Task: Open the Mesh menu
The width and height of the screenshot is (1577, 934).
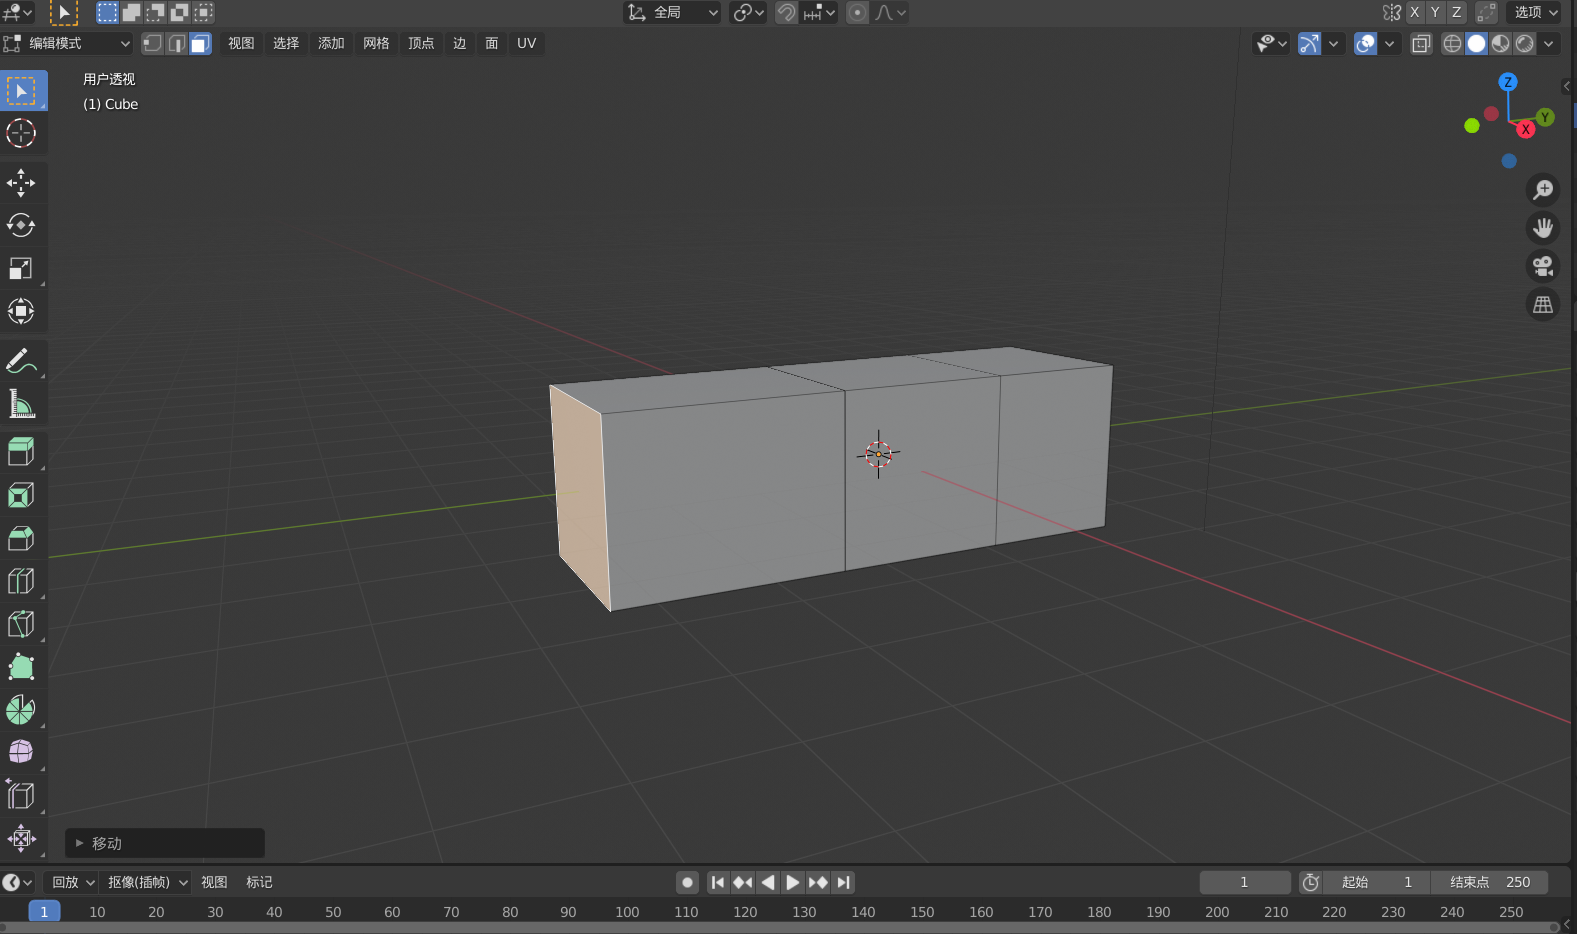Action: pyautogui.click(x=376, y=43)
